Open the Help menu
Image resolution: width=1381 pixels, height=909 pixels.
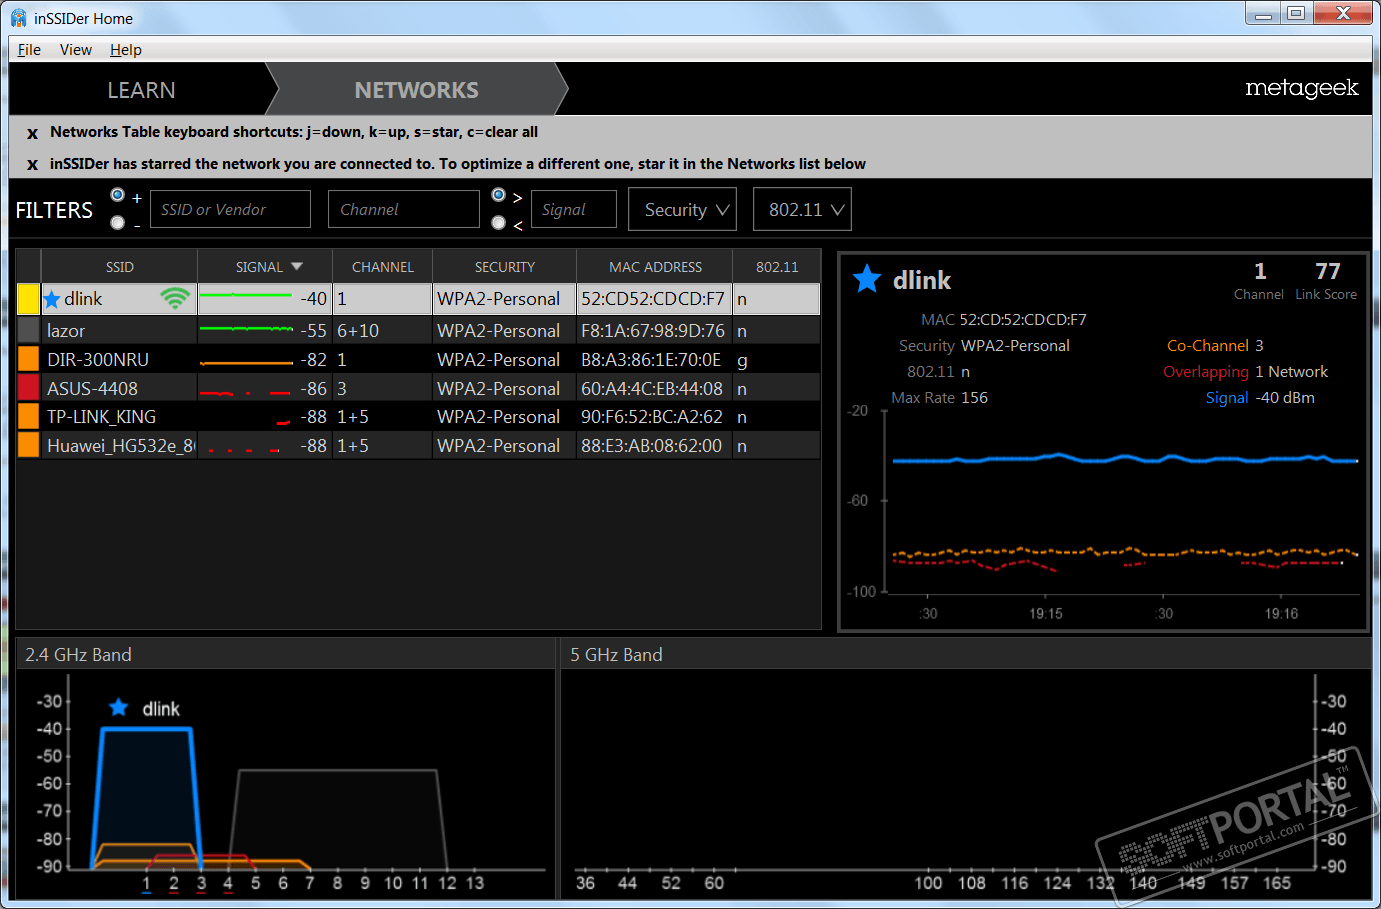click(126, 50)
